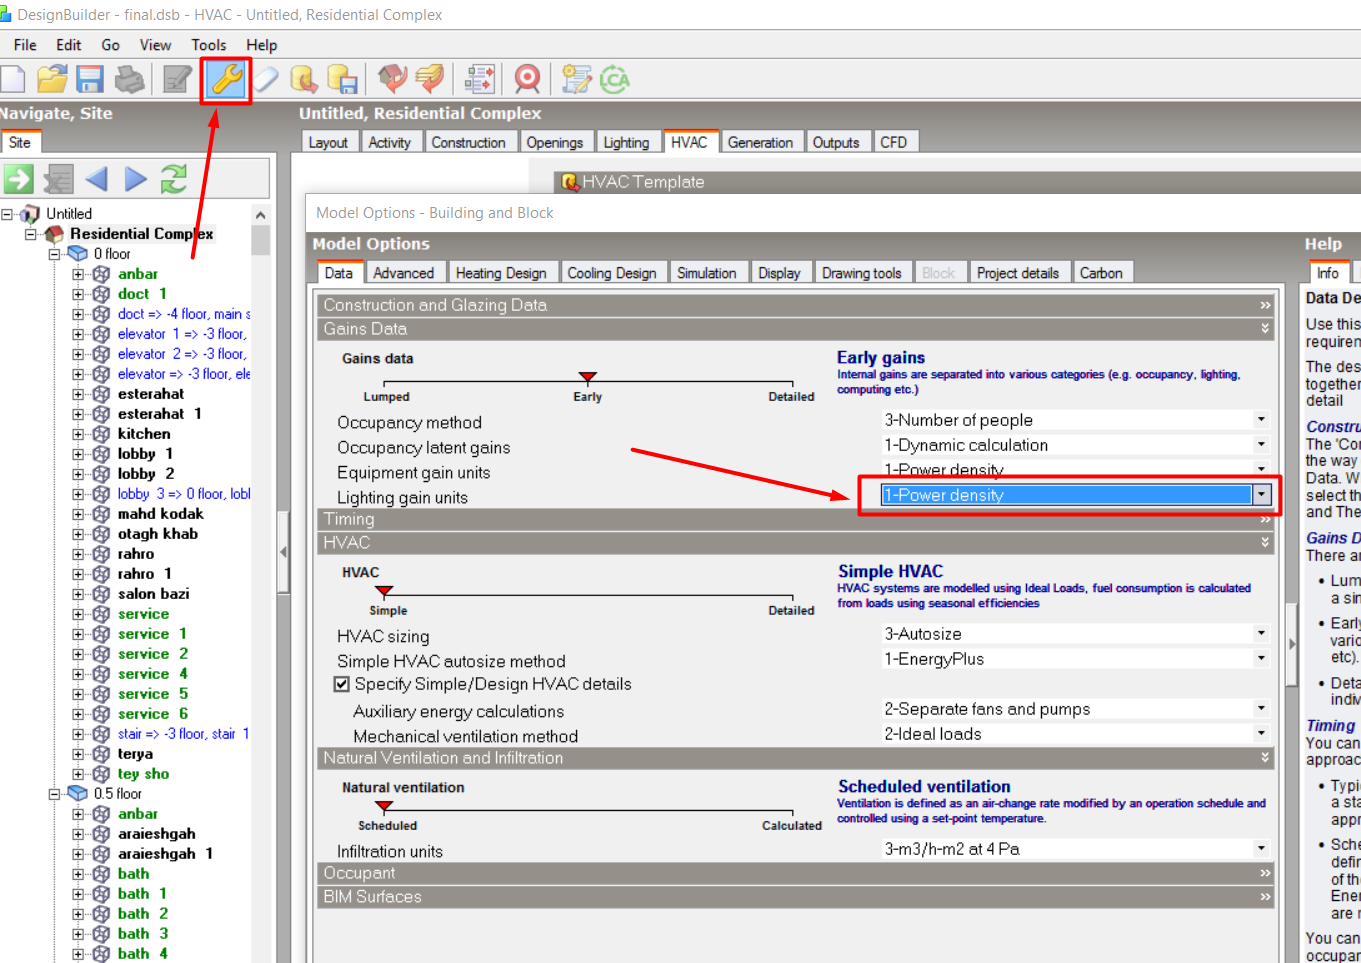
Task: Switch to the Simulation tab
Action: pyautogui.click(x=706, y=273)
